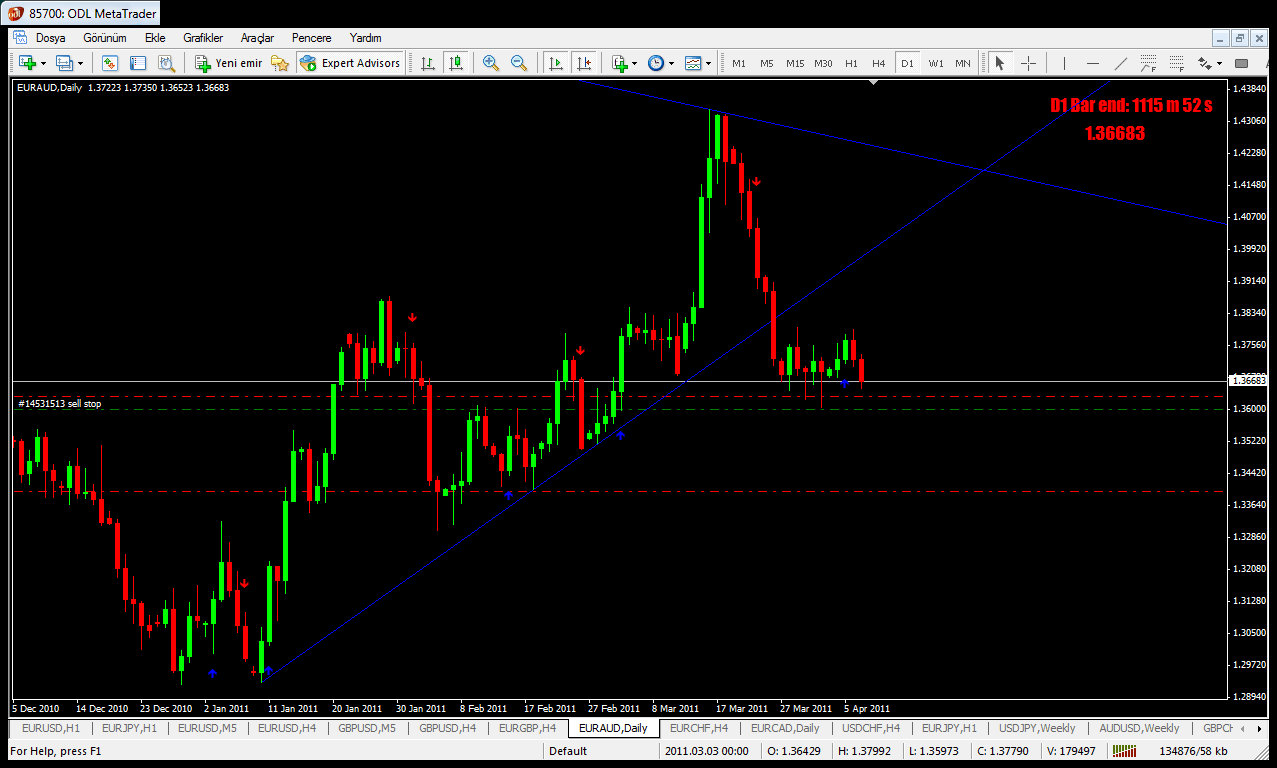Image resolution: width=1277 pixels, height=768 pixels.
Task: Select the horizontal line drawing tool
Action: [1092, 63]
